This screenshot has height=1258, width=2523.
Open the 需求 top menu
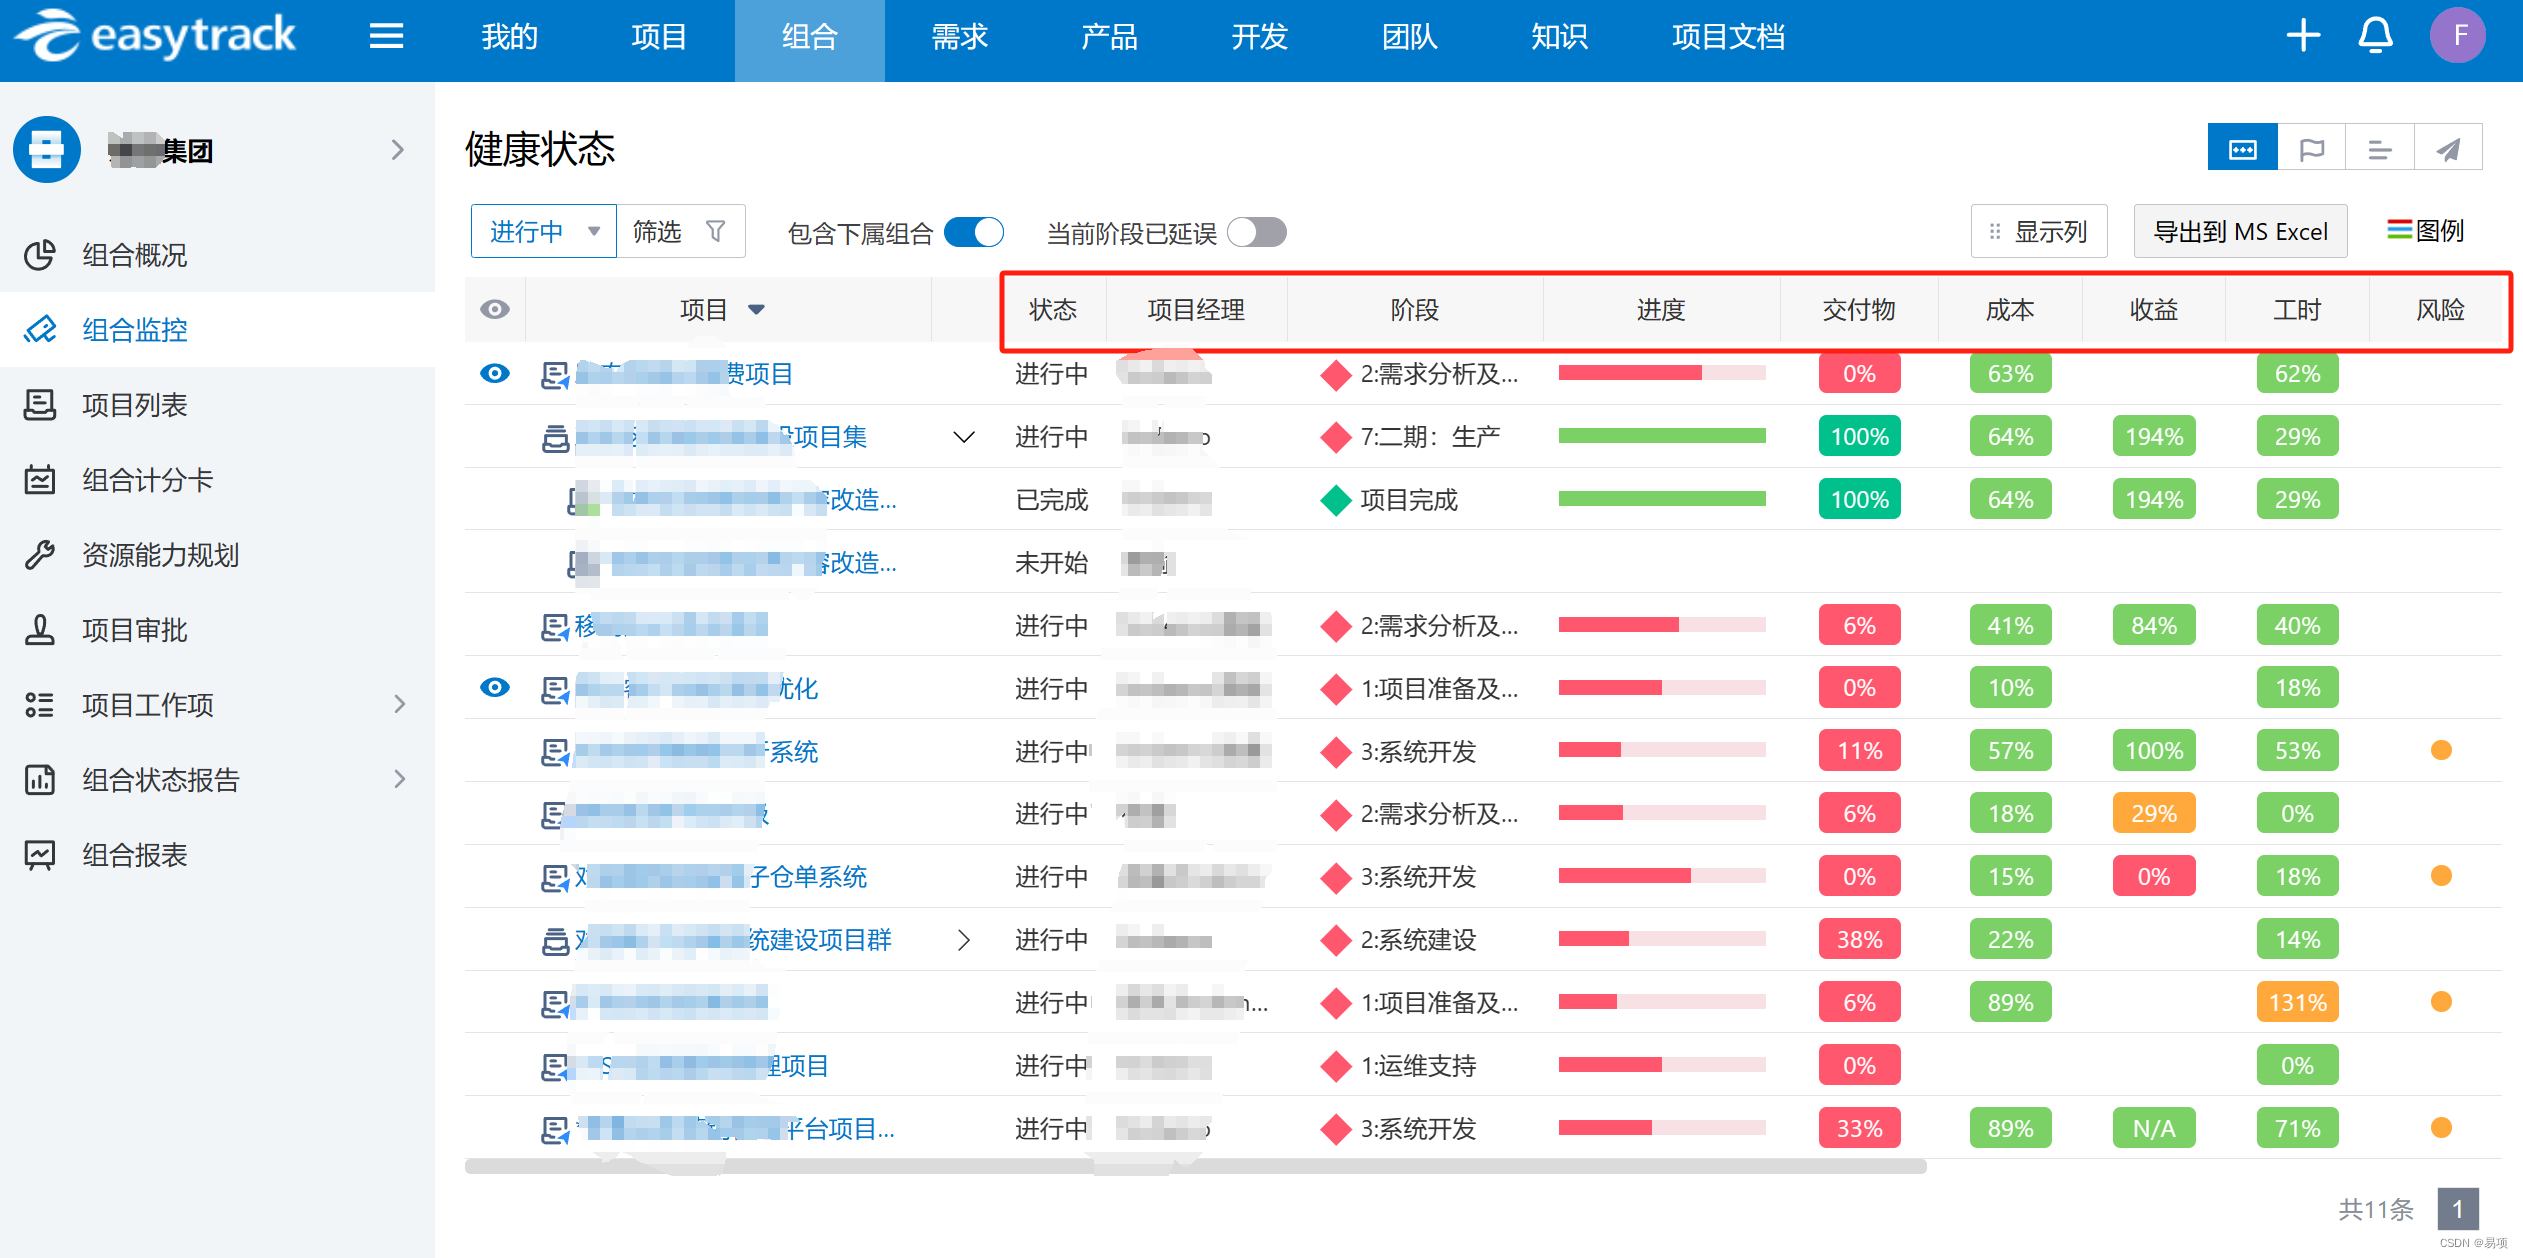959,38
